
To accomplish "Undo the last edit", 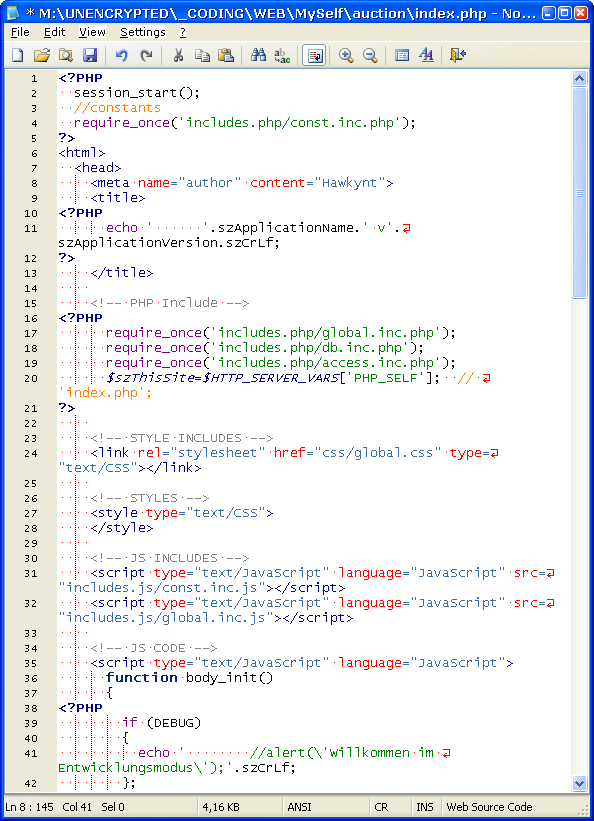I will [122, 55].
